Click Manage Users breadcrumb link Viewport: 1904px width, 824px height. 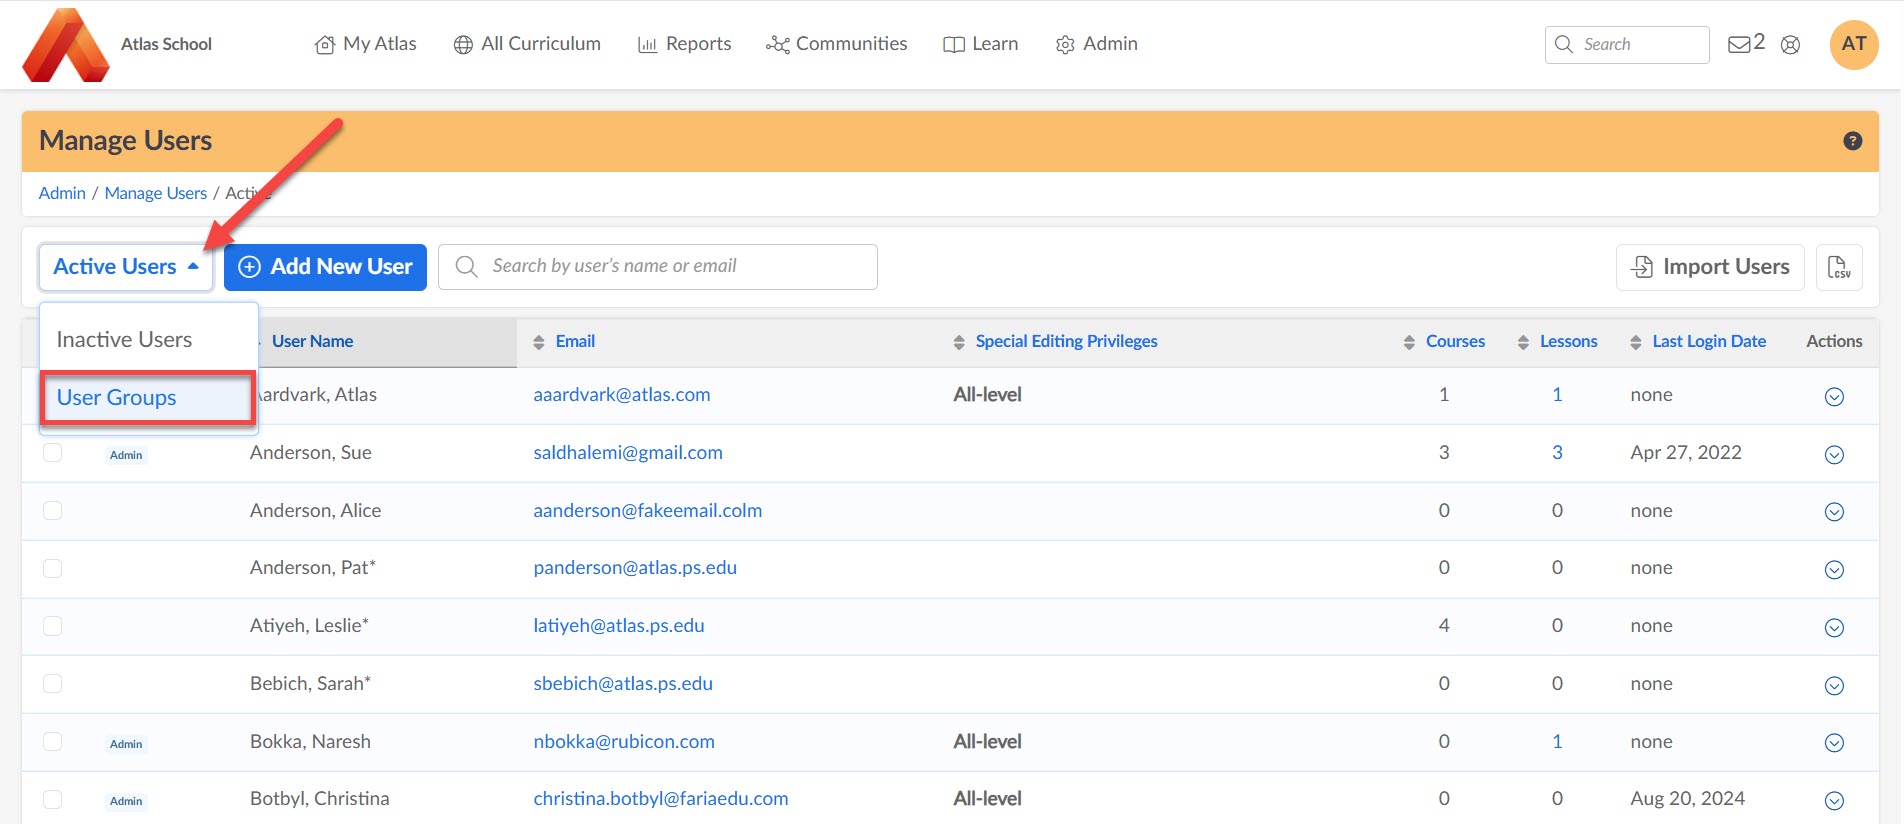[156, 193]
